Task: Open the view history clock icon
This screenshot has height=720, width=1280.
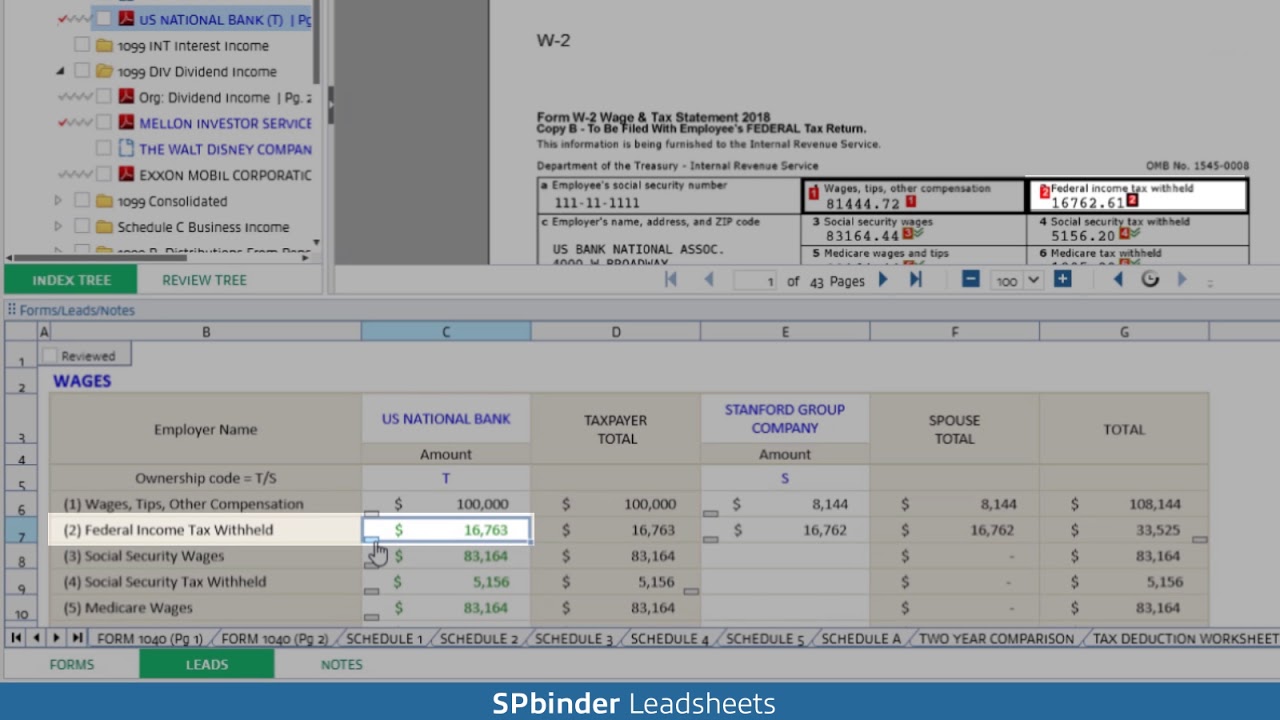Action: point(1150,280)
